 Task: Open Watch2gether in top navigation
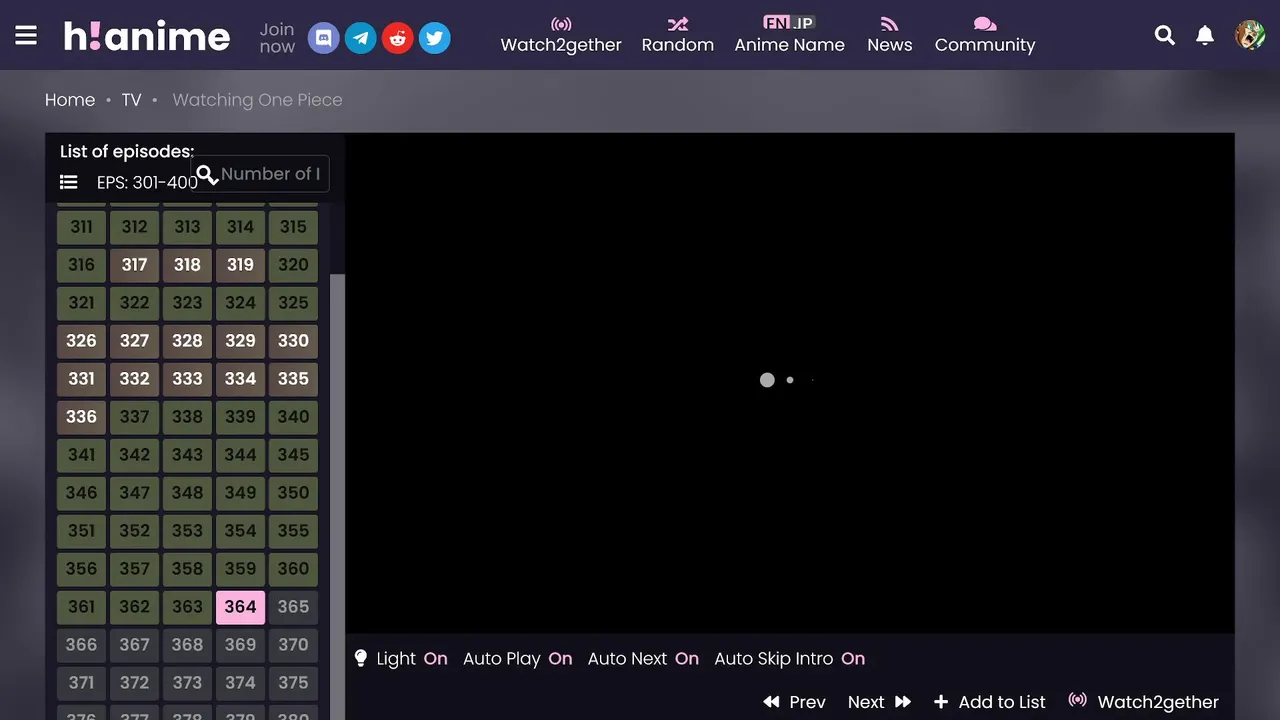click(x=561, y=36)
